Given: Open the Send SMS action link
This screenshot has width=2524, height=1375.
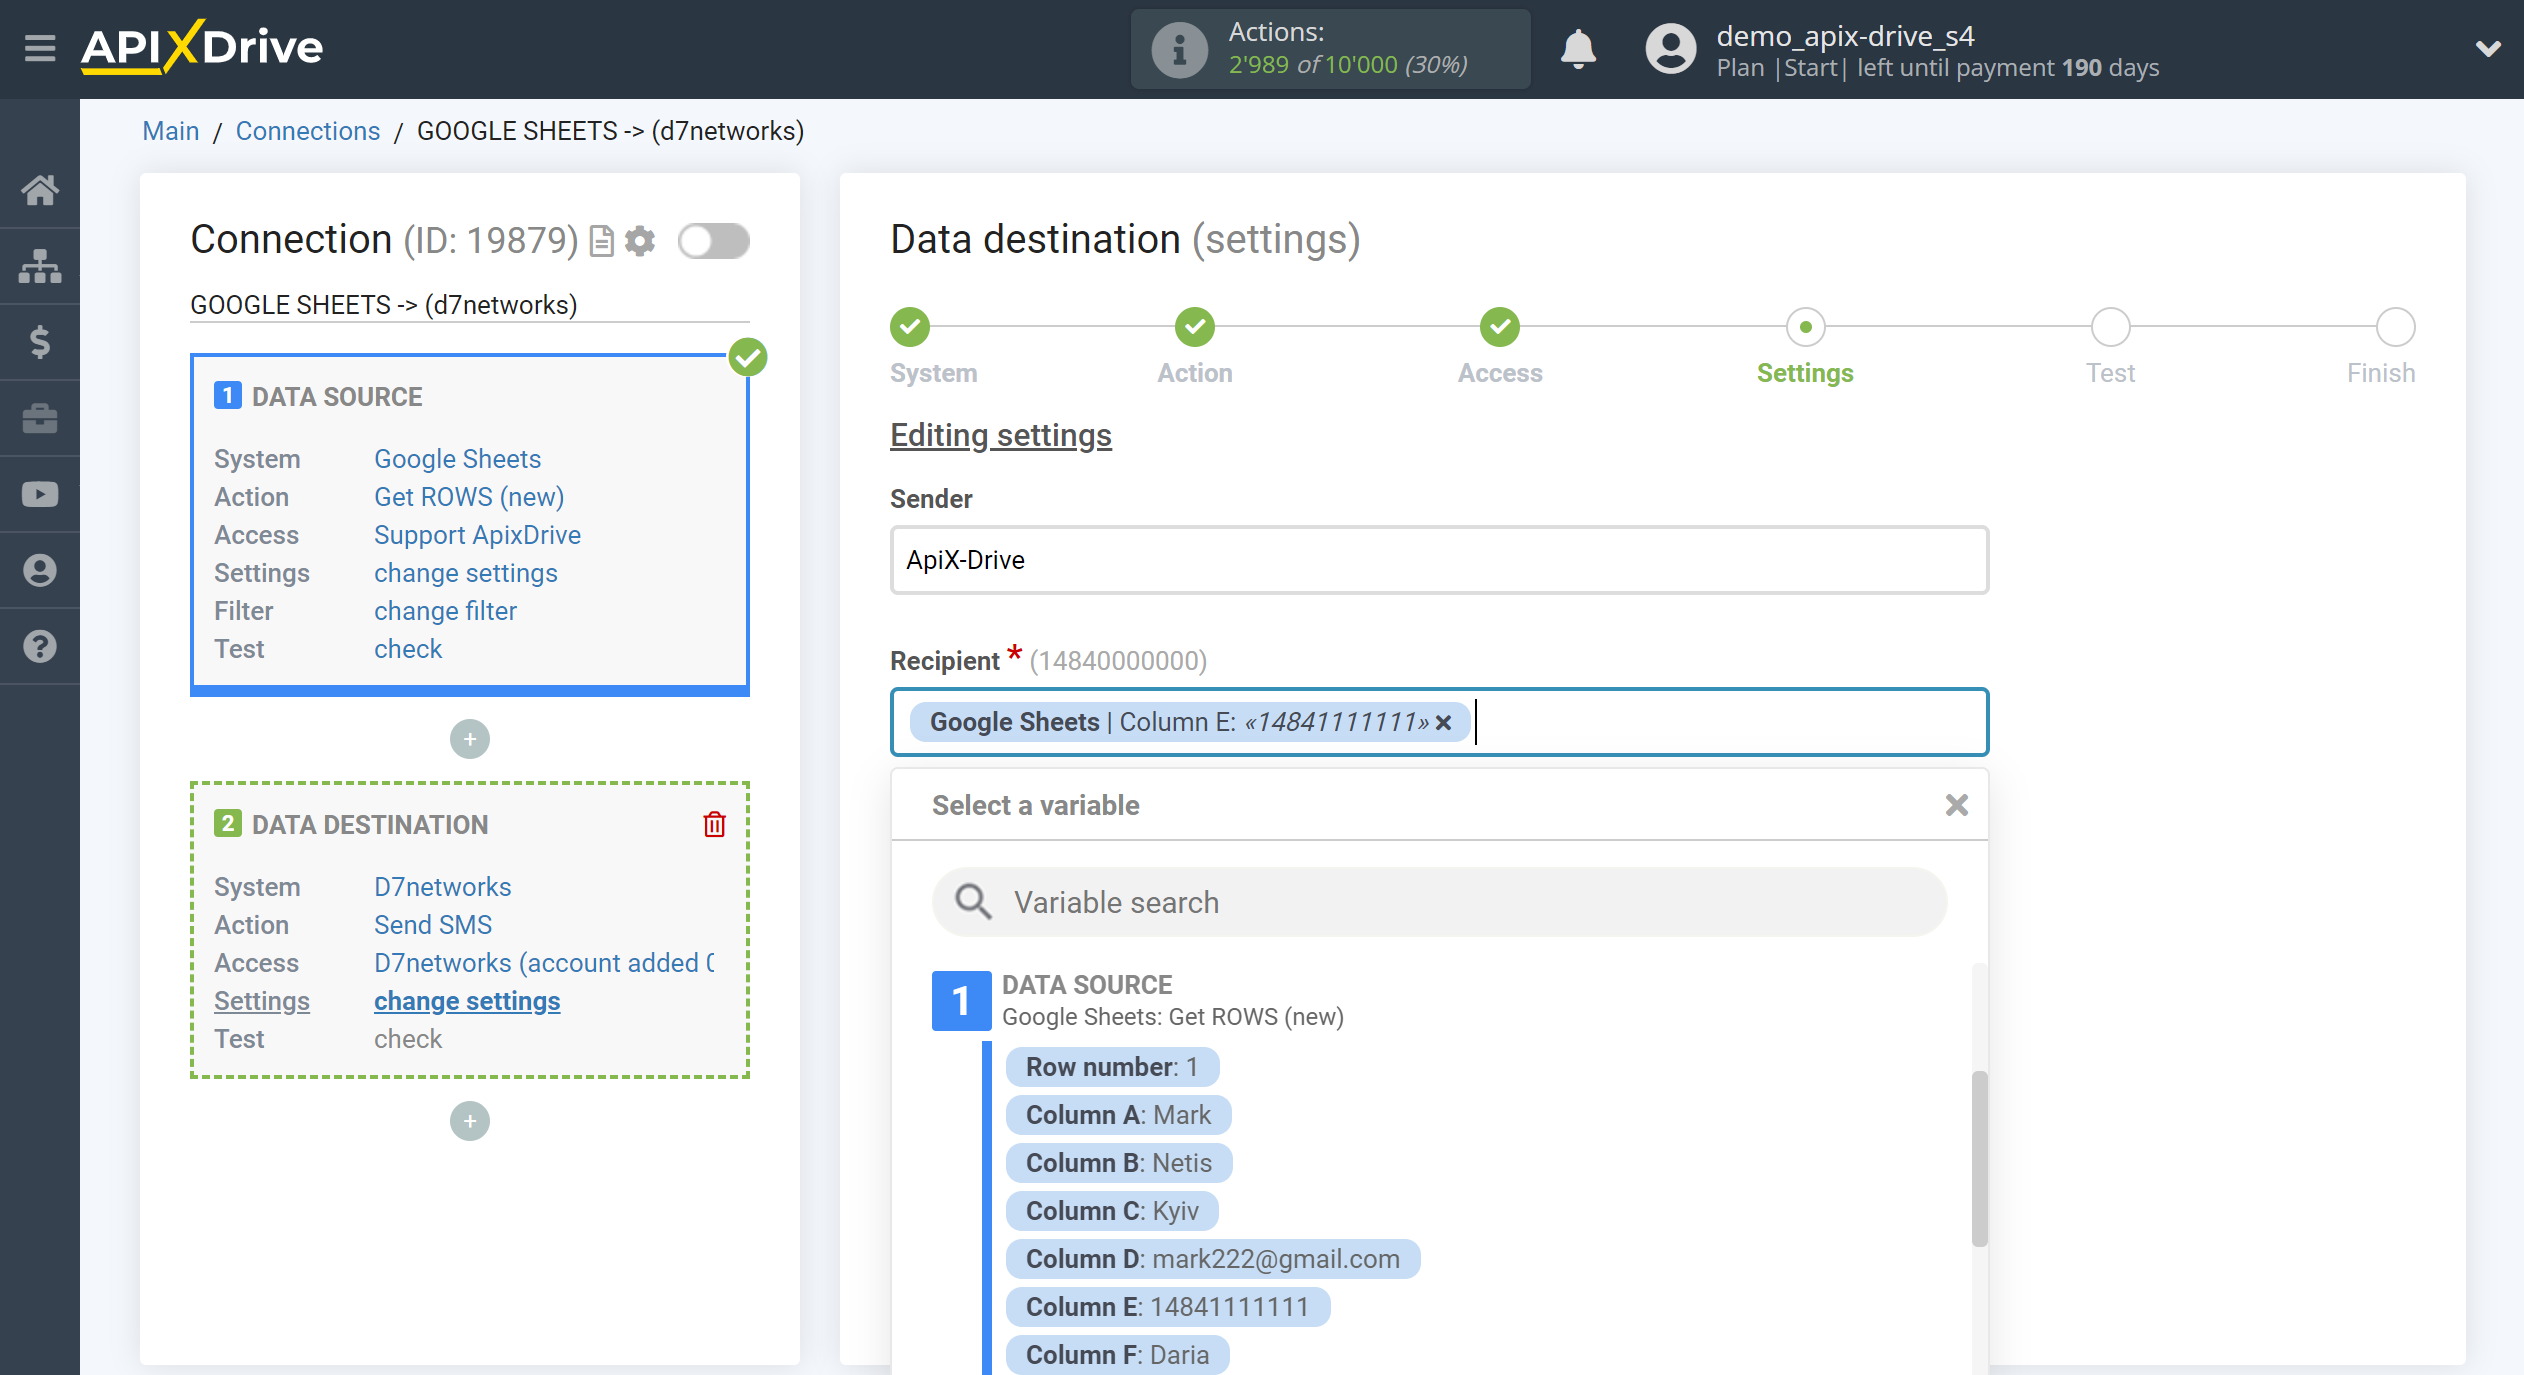Looking at the screenshot, I should click(x=433, y=925).
